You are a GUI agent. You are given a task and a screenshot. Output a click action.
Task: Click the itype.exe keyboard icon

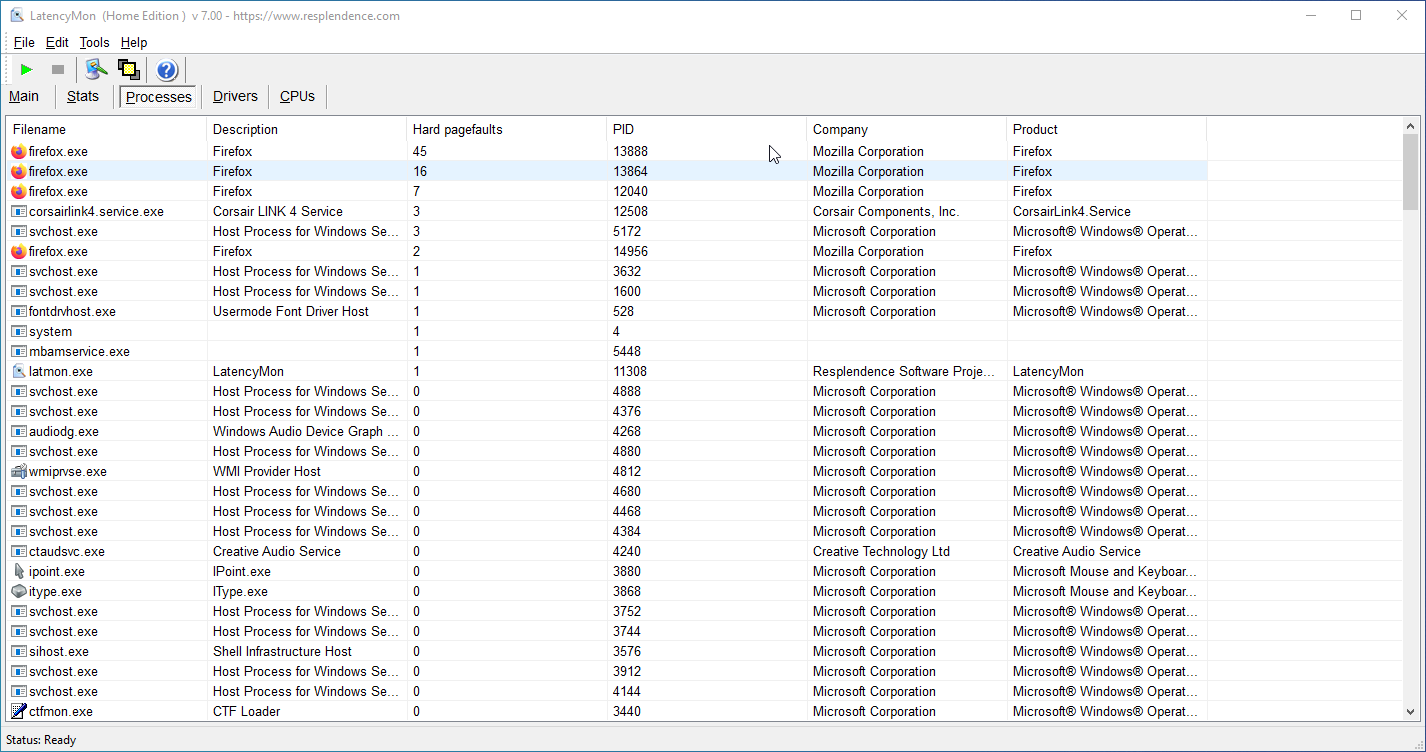point(19,592)
